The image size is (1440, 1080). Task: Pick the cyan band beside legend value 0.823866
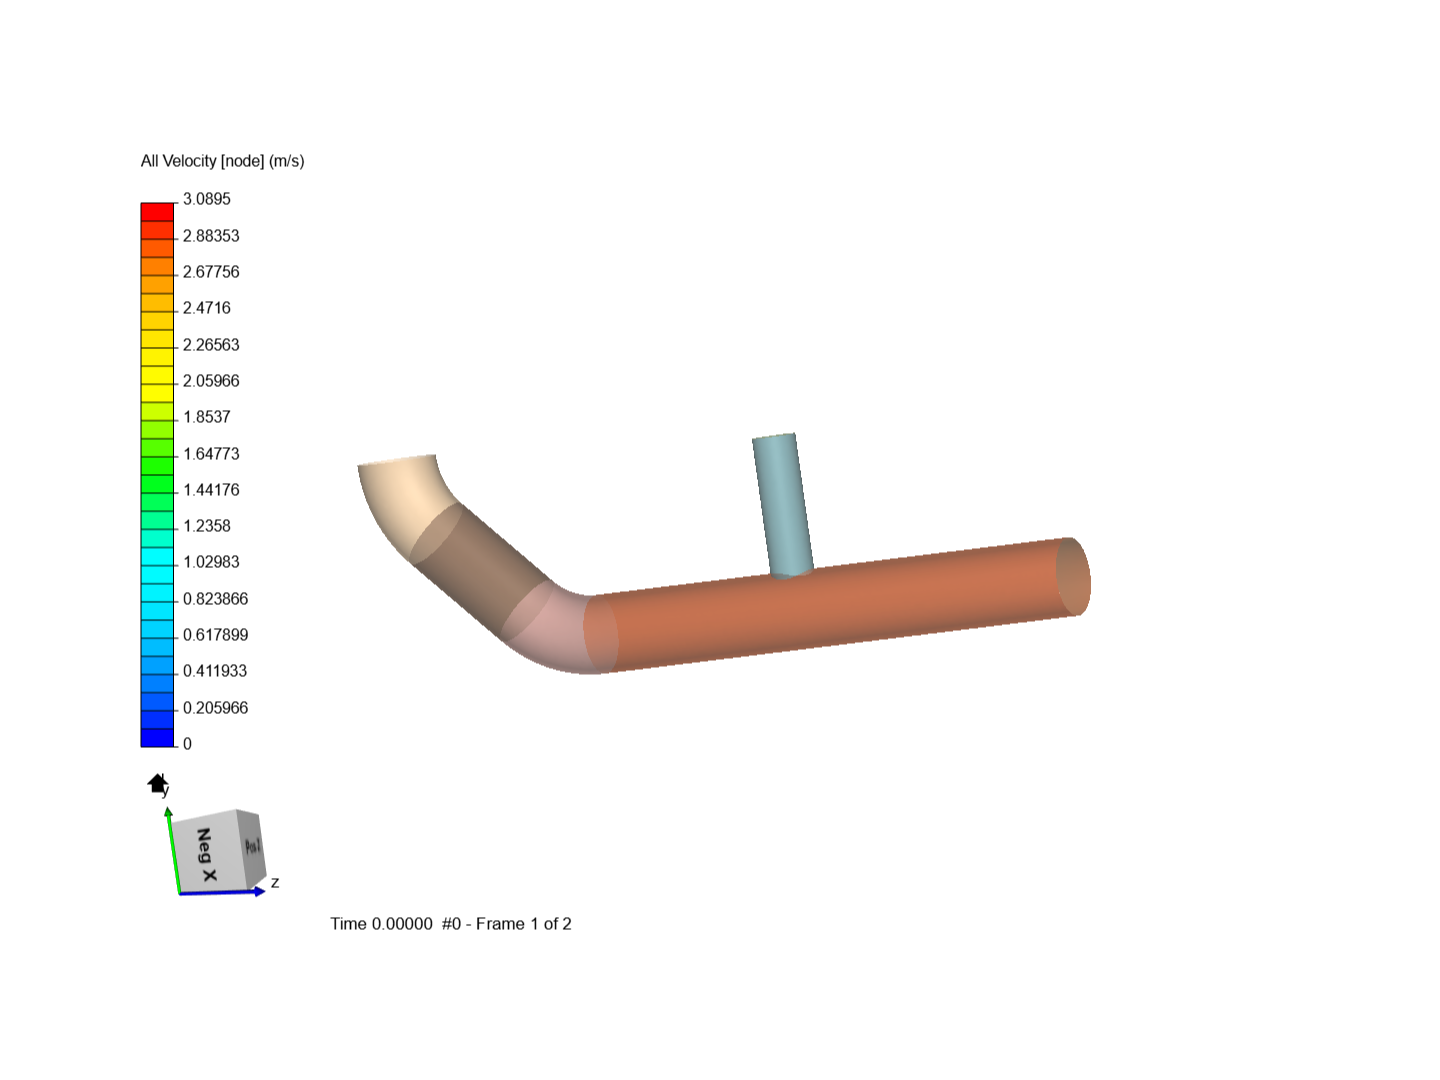[x=157, y=593]
